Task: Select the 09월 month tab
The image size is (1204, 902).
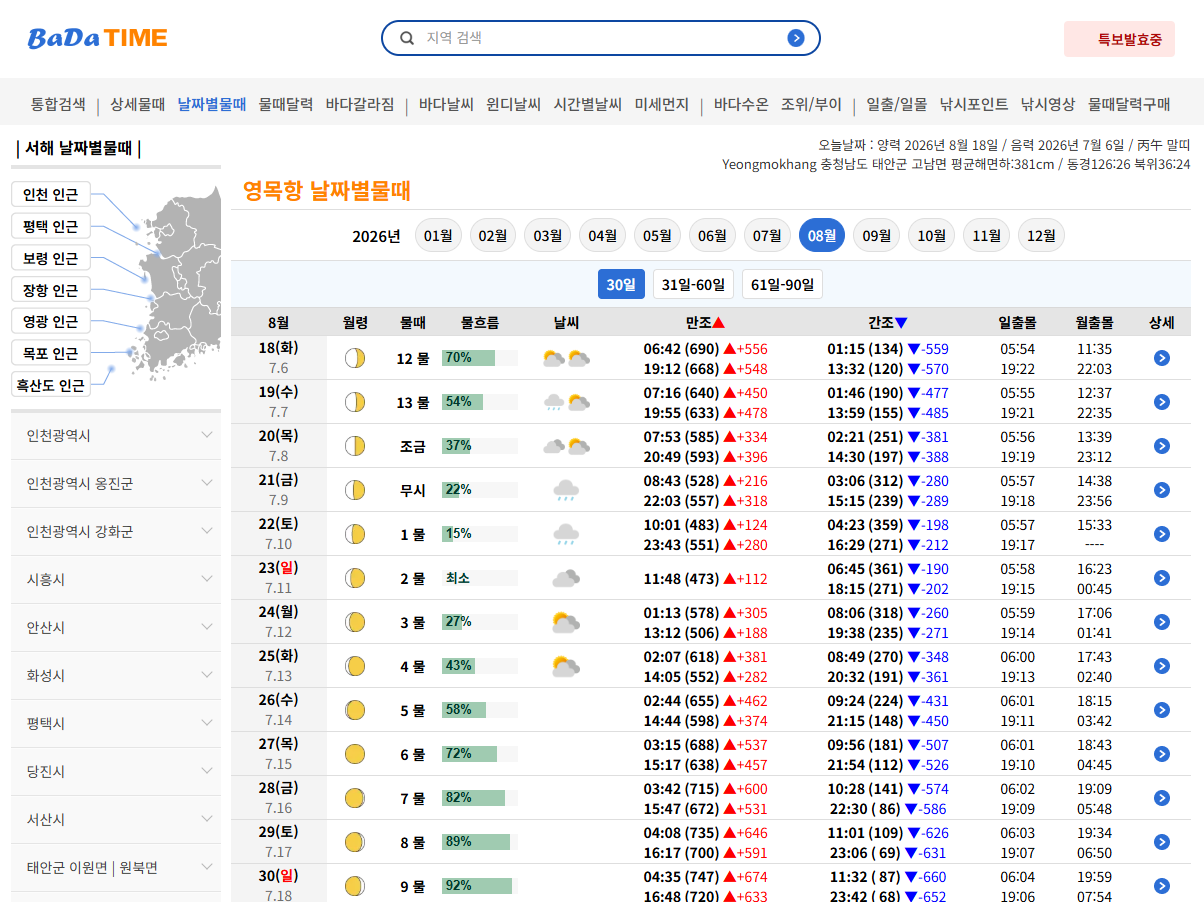Action: [x=877, y=236]
